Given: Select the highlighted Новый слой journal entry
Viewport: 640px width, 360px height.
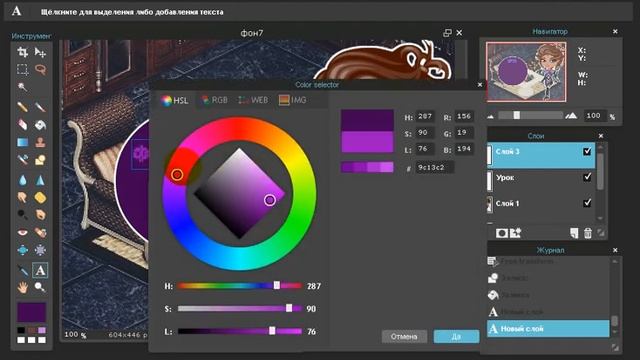Looking at the screenshot, I should tap(548, 329).
